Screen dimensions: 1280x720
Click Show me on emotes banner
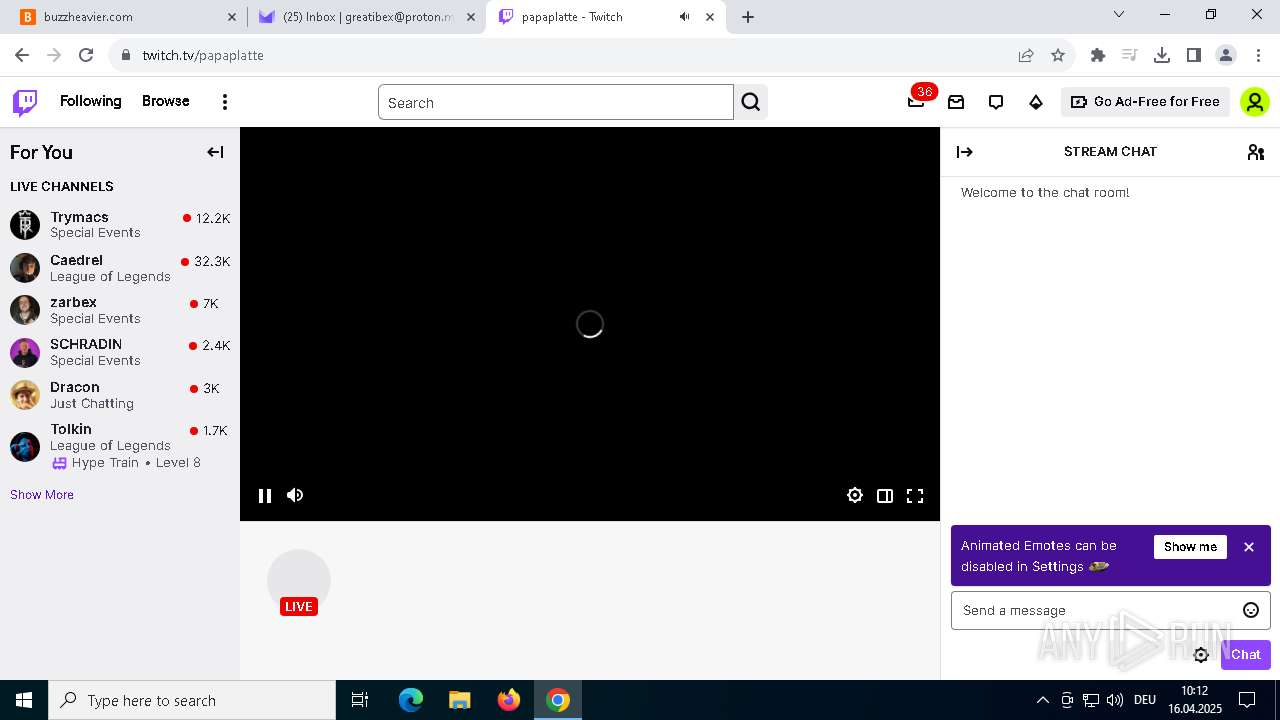tap(1190, 547)
